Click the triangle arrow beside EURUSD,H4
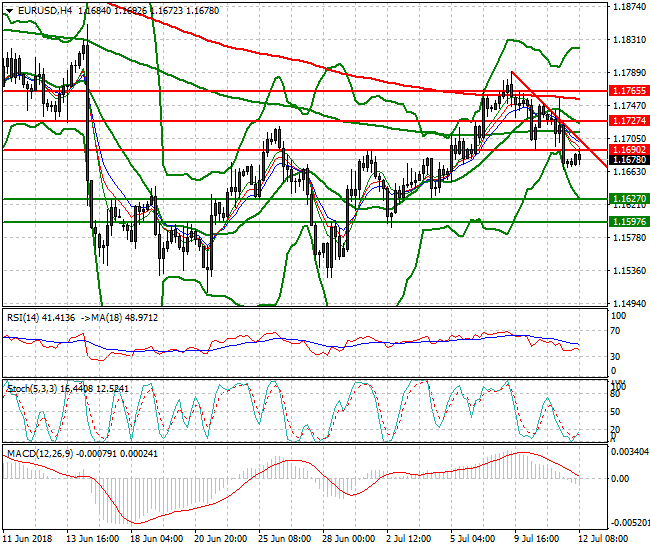 point(9,11)
